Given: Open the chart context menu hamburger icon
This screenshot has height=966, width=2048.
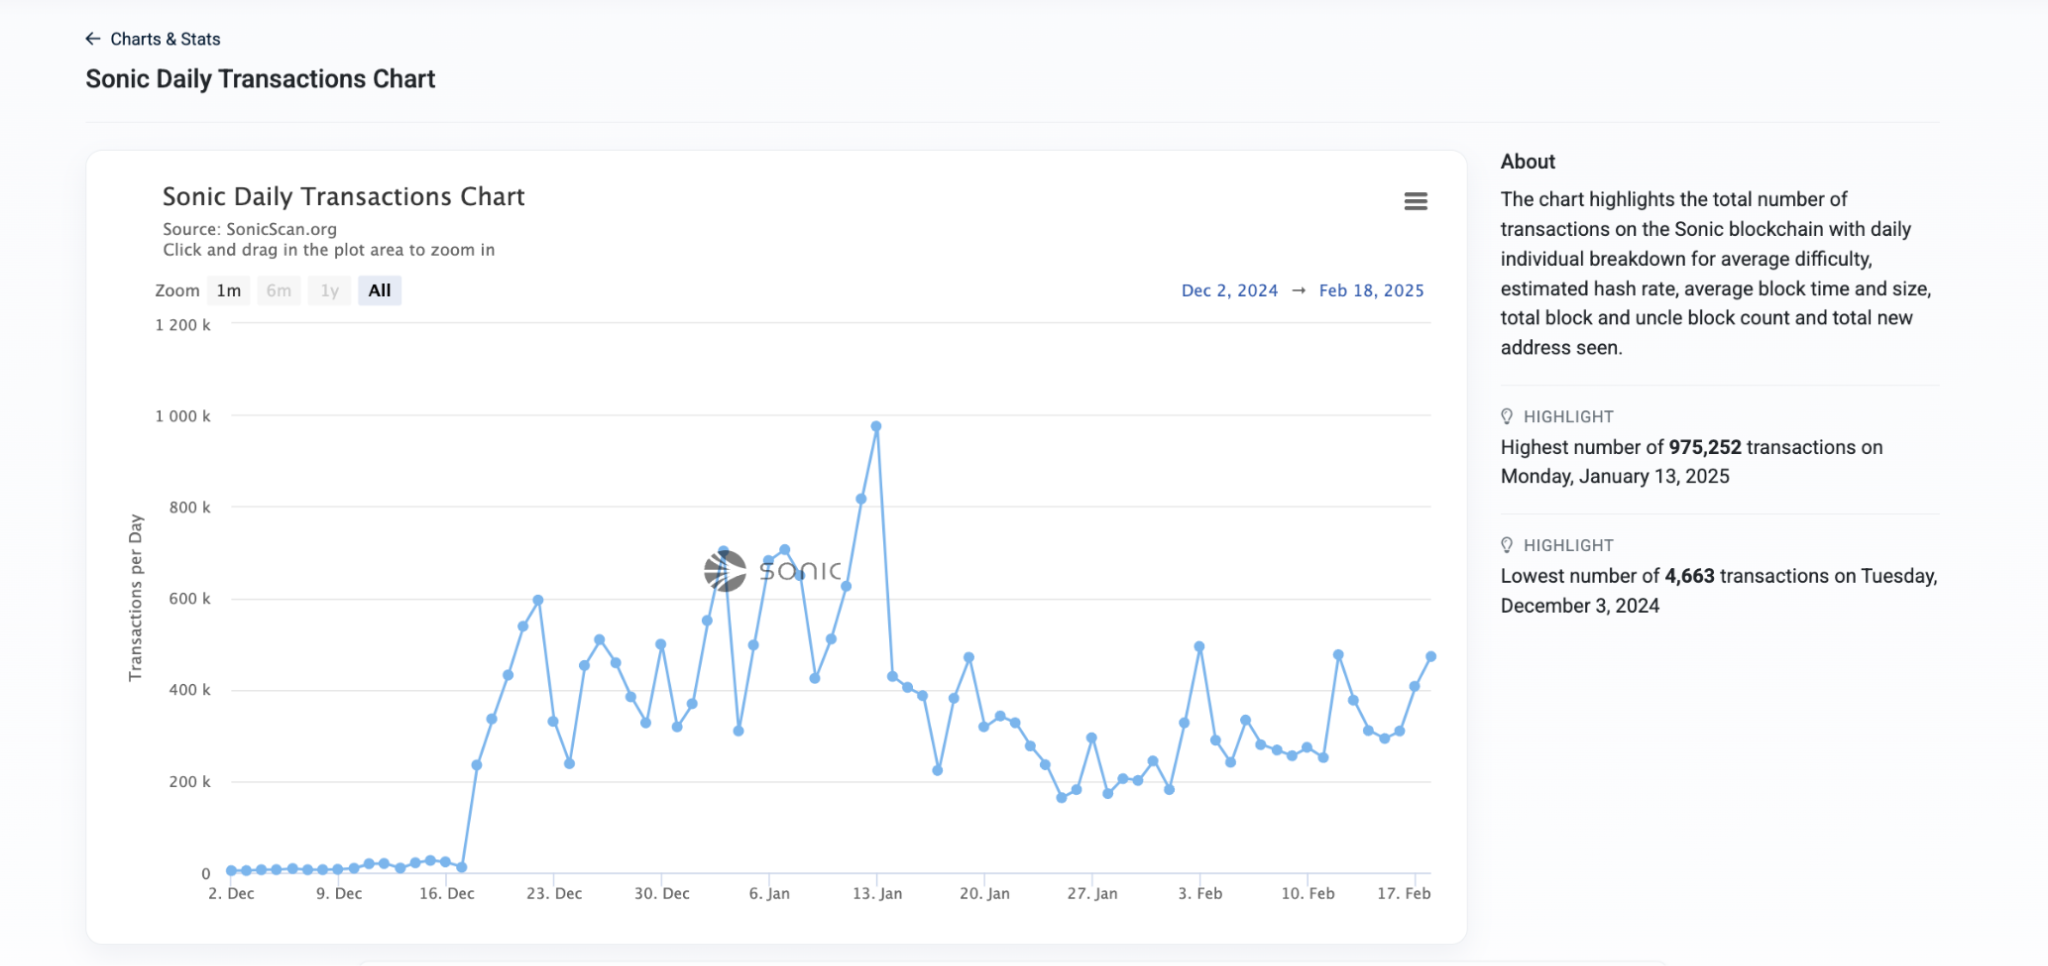Looking at the screenshot, I should [x=1415, y=202].
